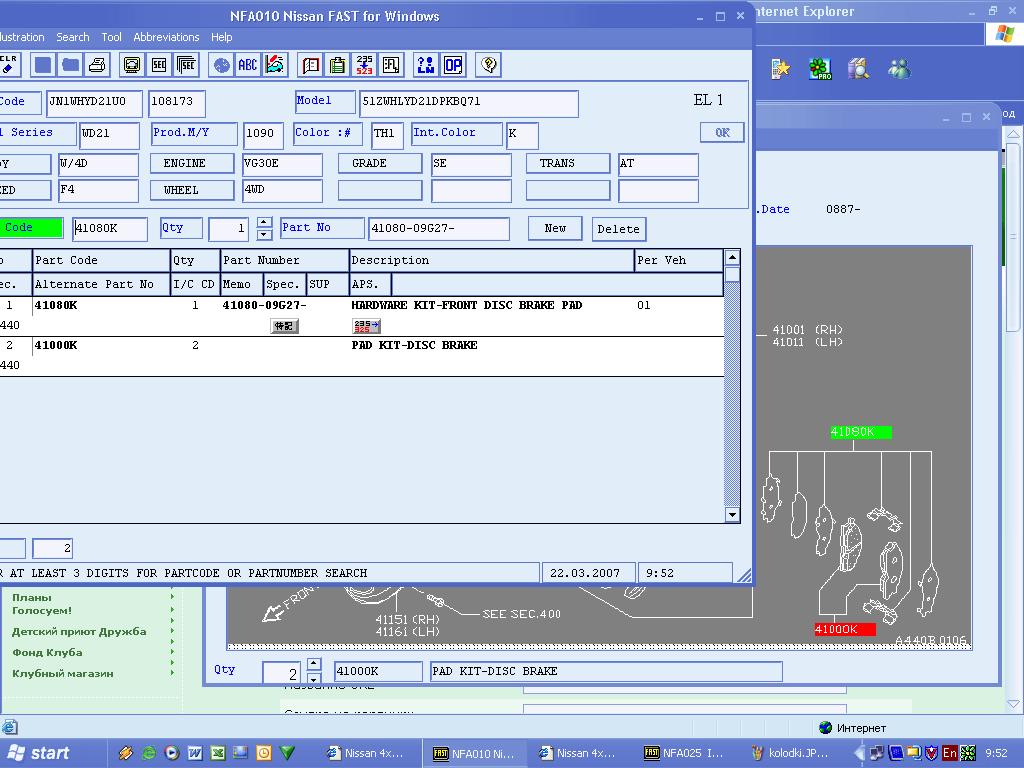
Task: Click the blue globe icon in toolbar
Action: click(x=221, y=65)
